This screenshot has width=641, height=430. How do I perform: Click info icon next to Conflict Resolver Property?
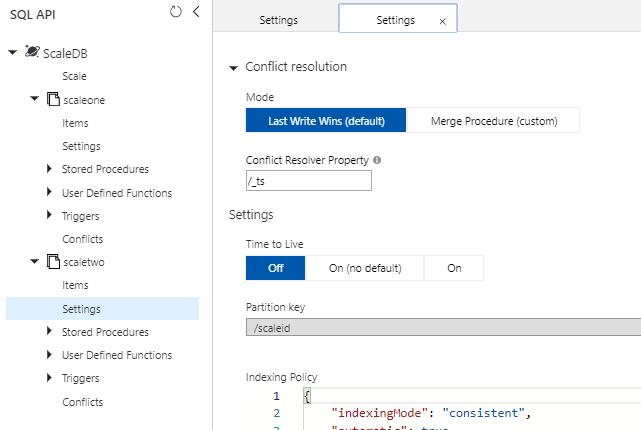click(x=377, y=160)
